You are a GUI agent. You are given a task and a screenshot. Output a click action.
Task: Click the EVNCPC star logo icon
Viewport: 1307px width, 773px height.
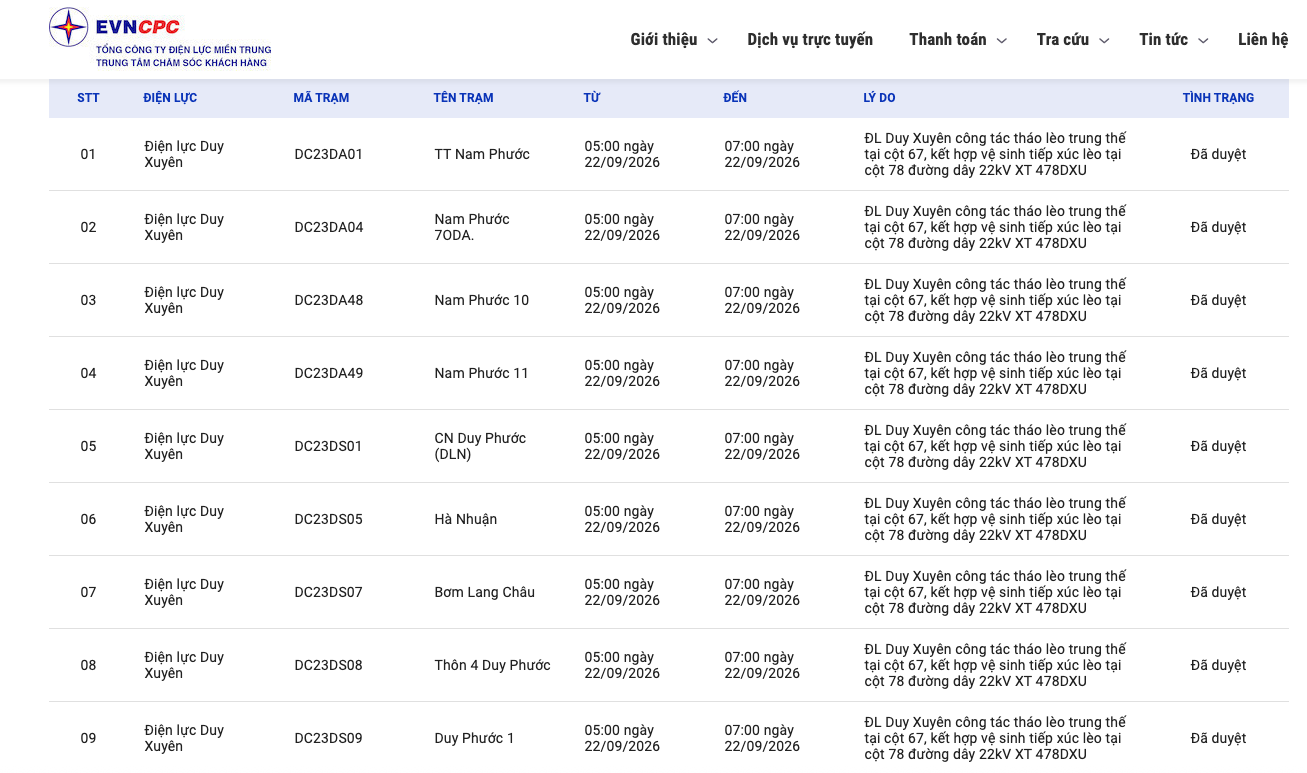tap(69, 27)
